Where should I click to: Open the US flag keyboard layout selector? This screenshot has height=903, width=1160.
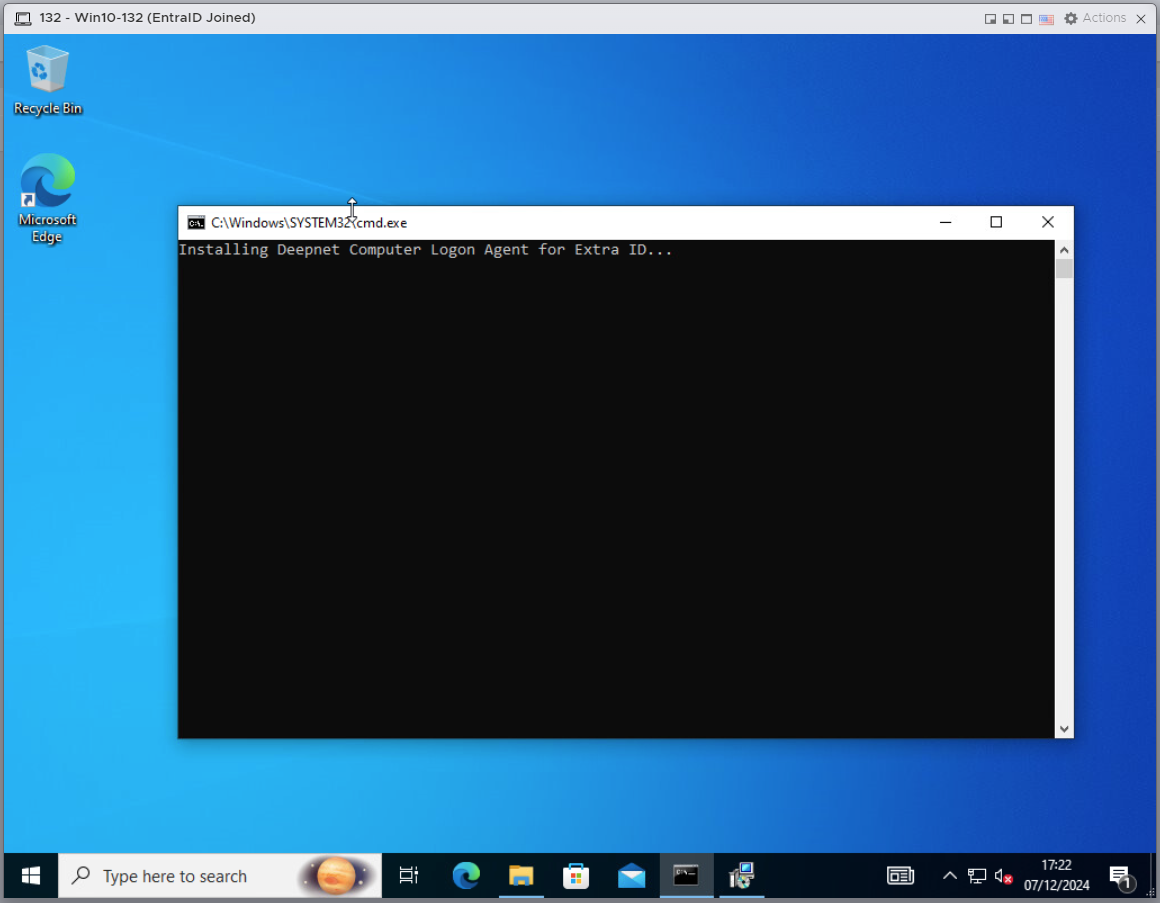click(x=1046, y=19)
